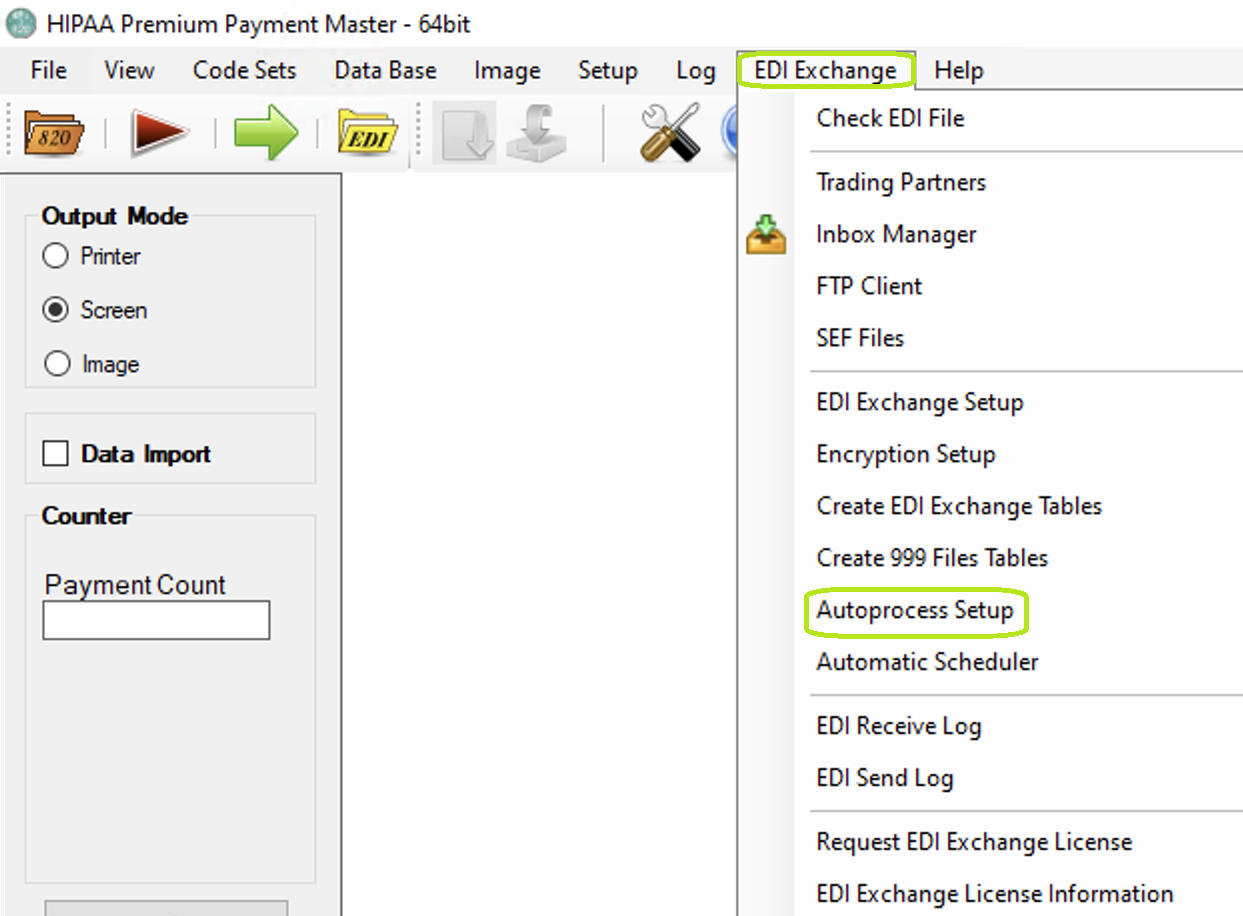Click the red play arrow icon
Screen dimensions: 1243x916
click(x=159, y=132)
